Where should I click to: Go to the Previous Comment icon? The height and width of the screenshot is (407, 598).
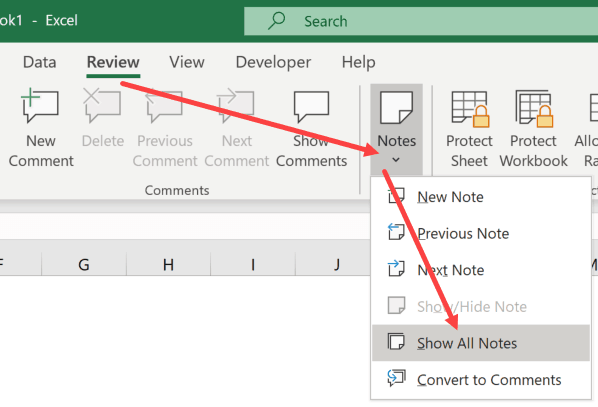tap(164, 105)
